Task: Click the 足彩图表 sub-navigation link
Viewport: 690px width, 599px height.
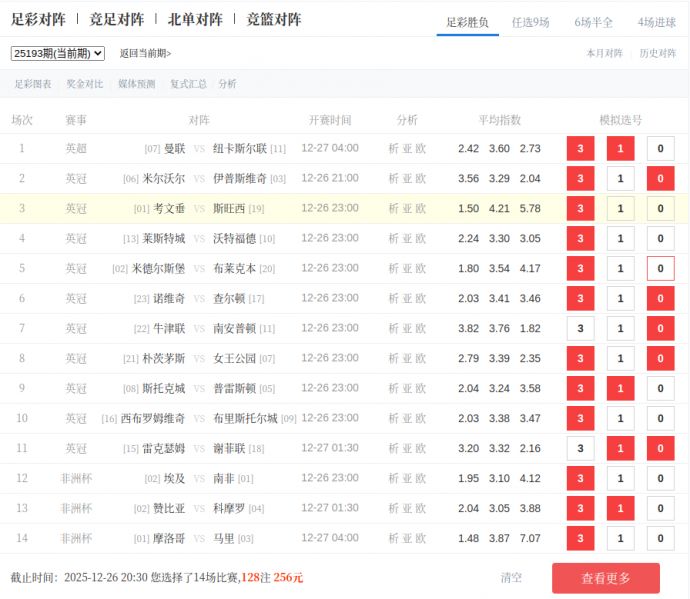Action: (33, 84)
